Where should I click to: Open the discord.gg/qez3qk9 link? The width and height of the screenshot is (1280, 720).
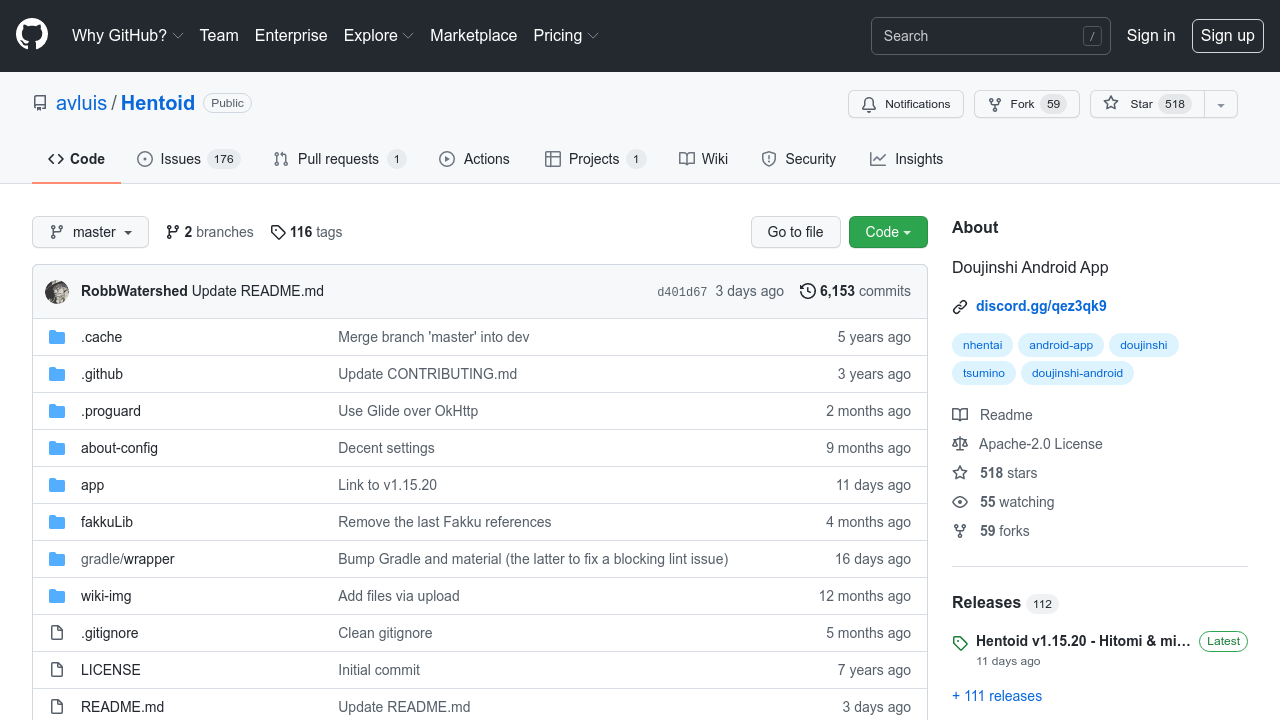click(1041, 306)
